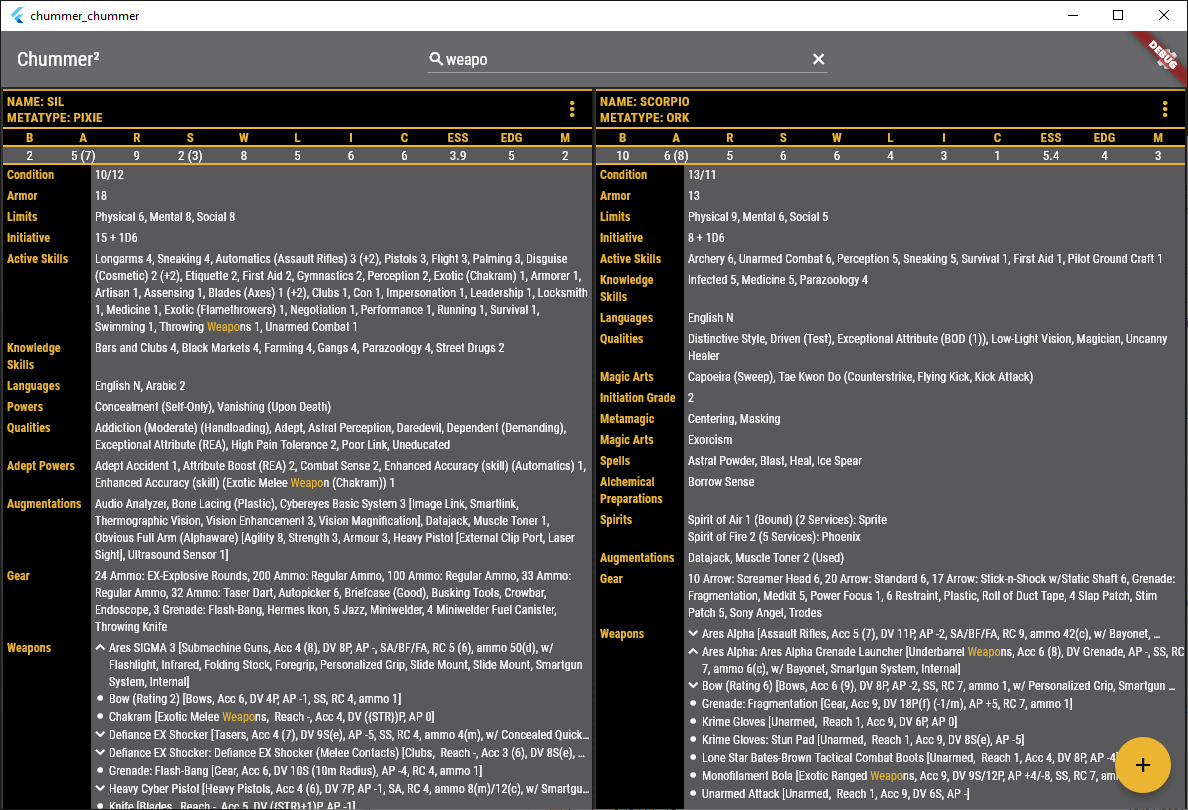The width and height of the screenshot is (1188, 810).
Task: Clear the search field with X icon
Action: [818, 59]
